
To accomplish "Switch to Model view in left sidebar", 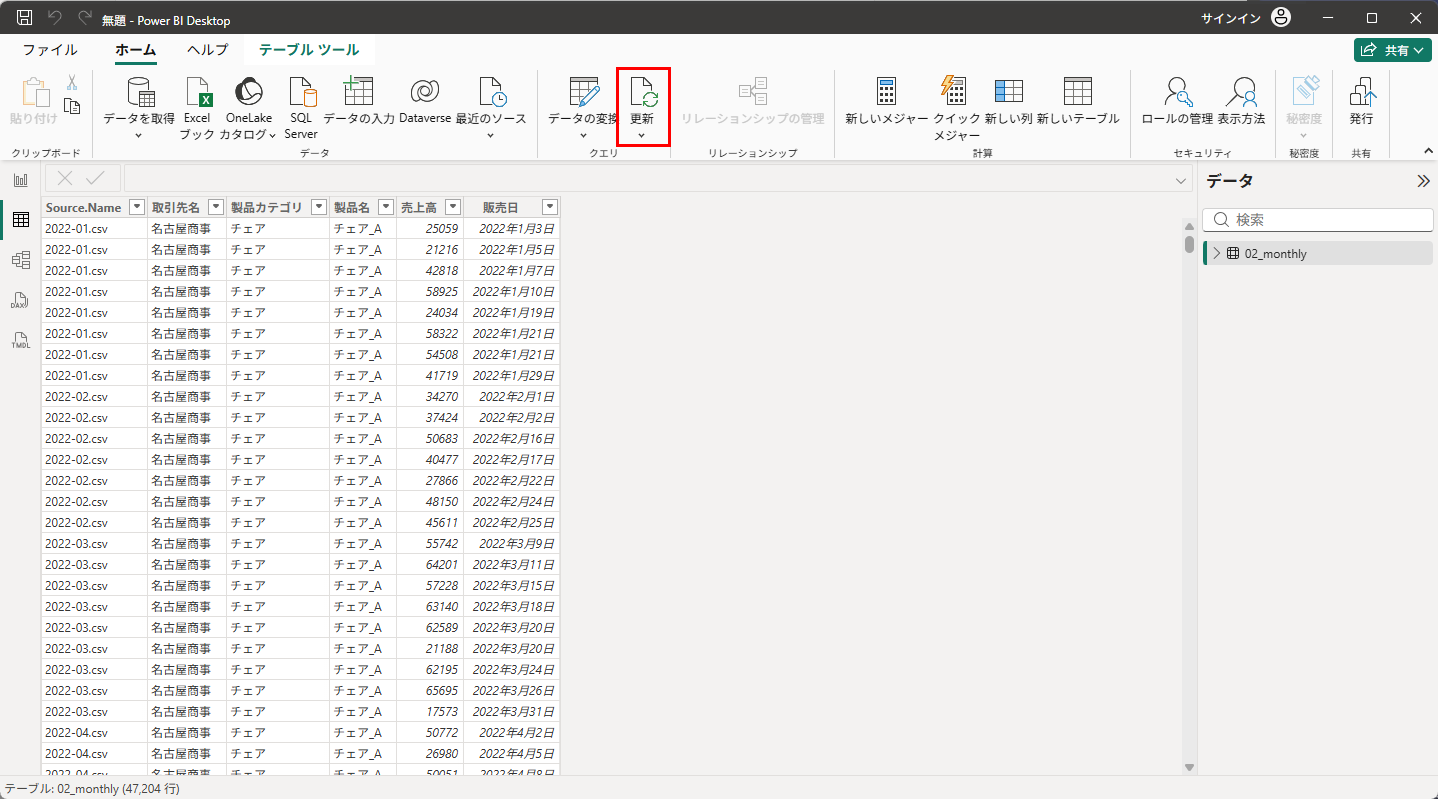I will [20, 260].
